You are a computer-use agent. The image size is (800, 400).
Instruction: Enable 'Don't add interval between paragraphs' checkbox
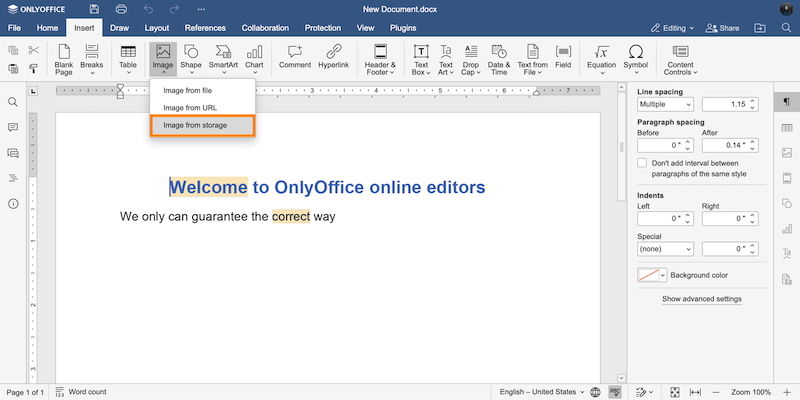642,162
